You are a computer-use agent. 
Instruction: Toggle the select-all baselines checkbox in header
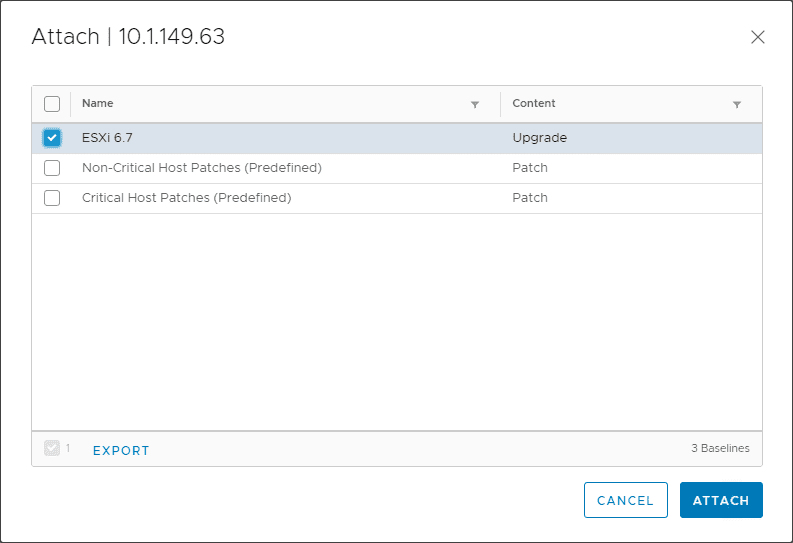[52, 104]
